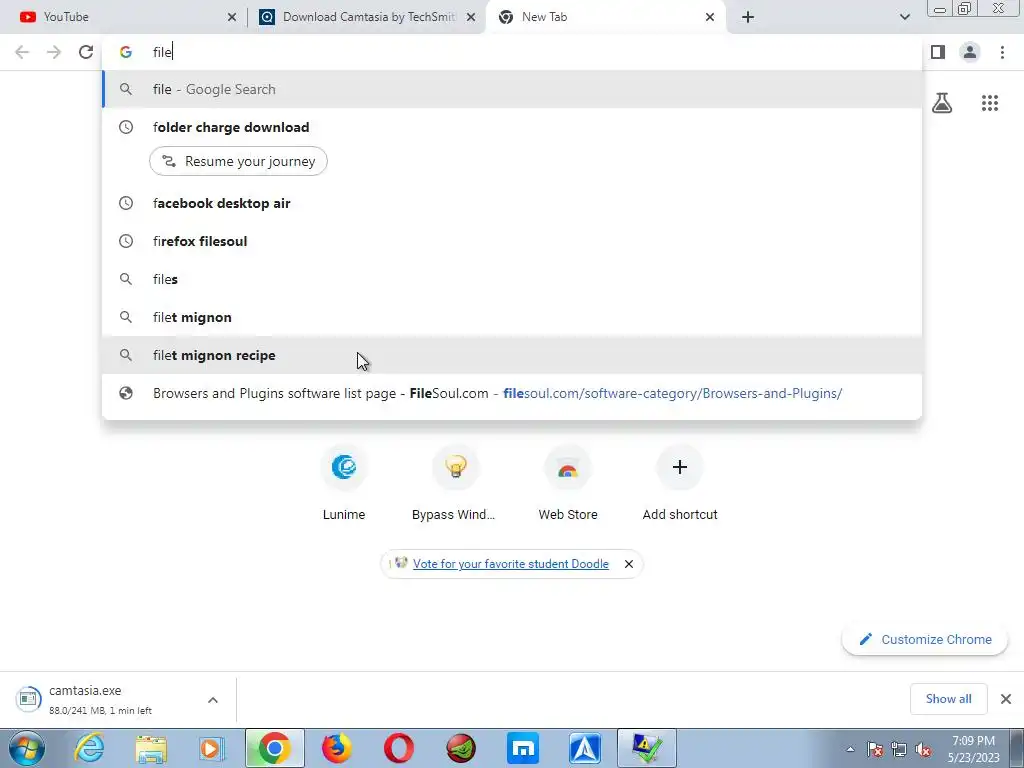The width and height of the screenshot is (1024, 768).
Task: Open the side panel icon
Action: (938, 52)
